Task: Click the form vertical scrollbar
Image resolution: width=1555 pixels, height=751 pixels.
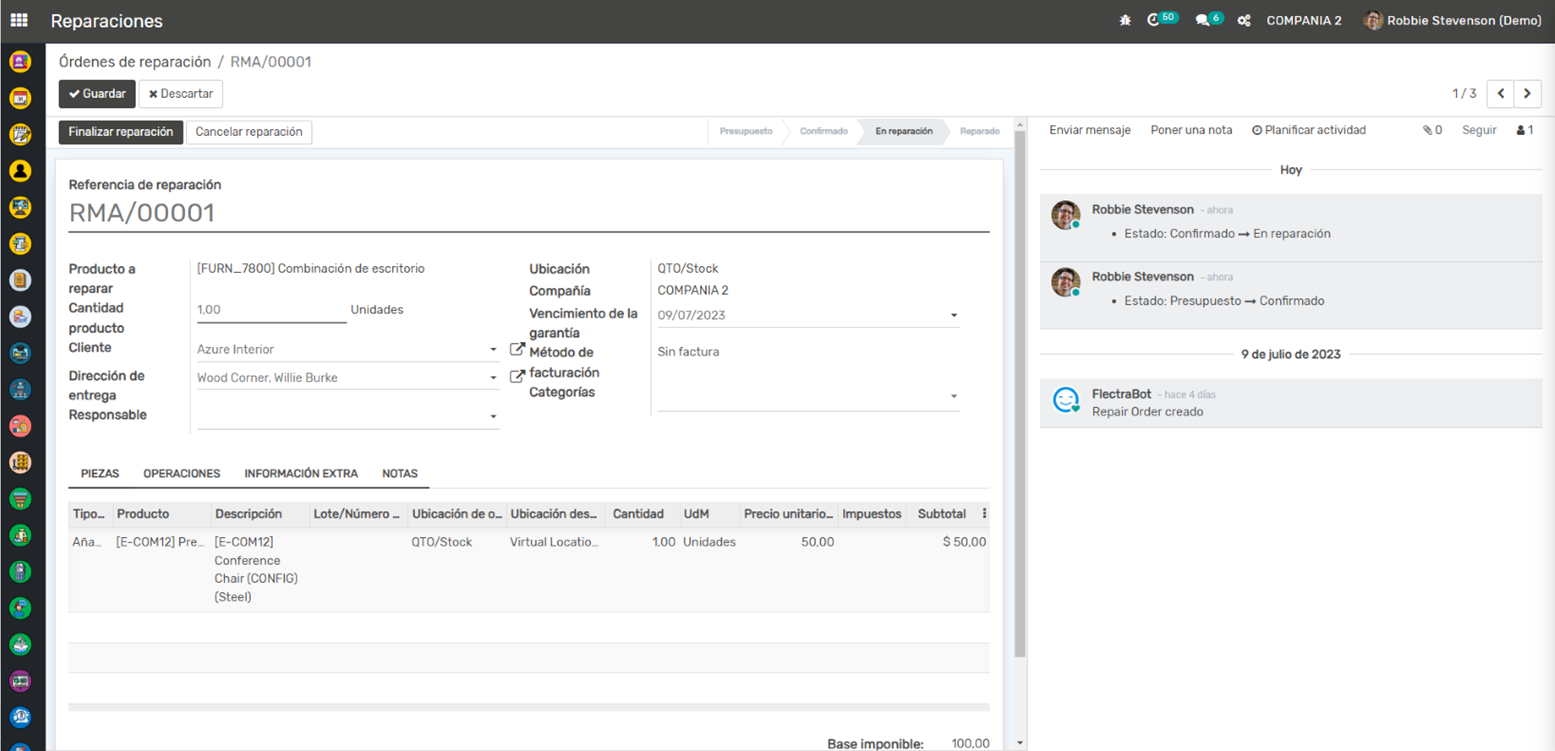Action: click(1019, 396)
